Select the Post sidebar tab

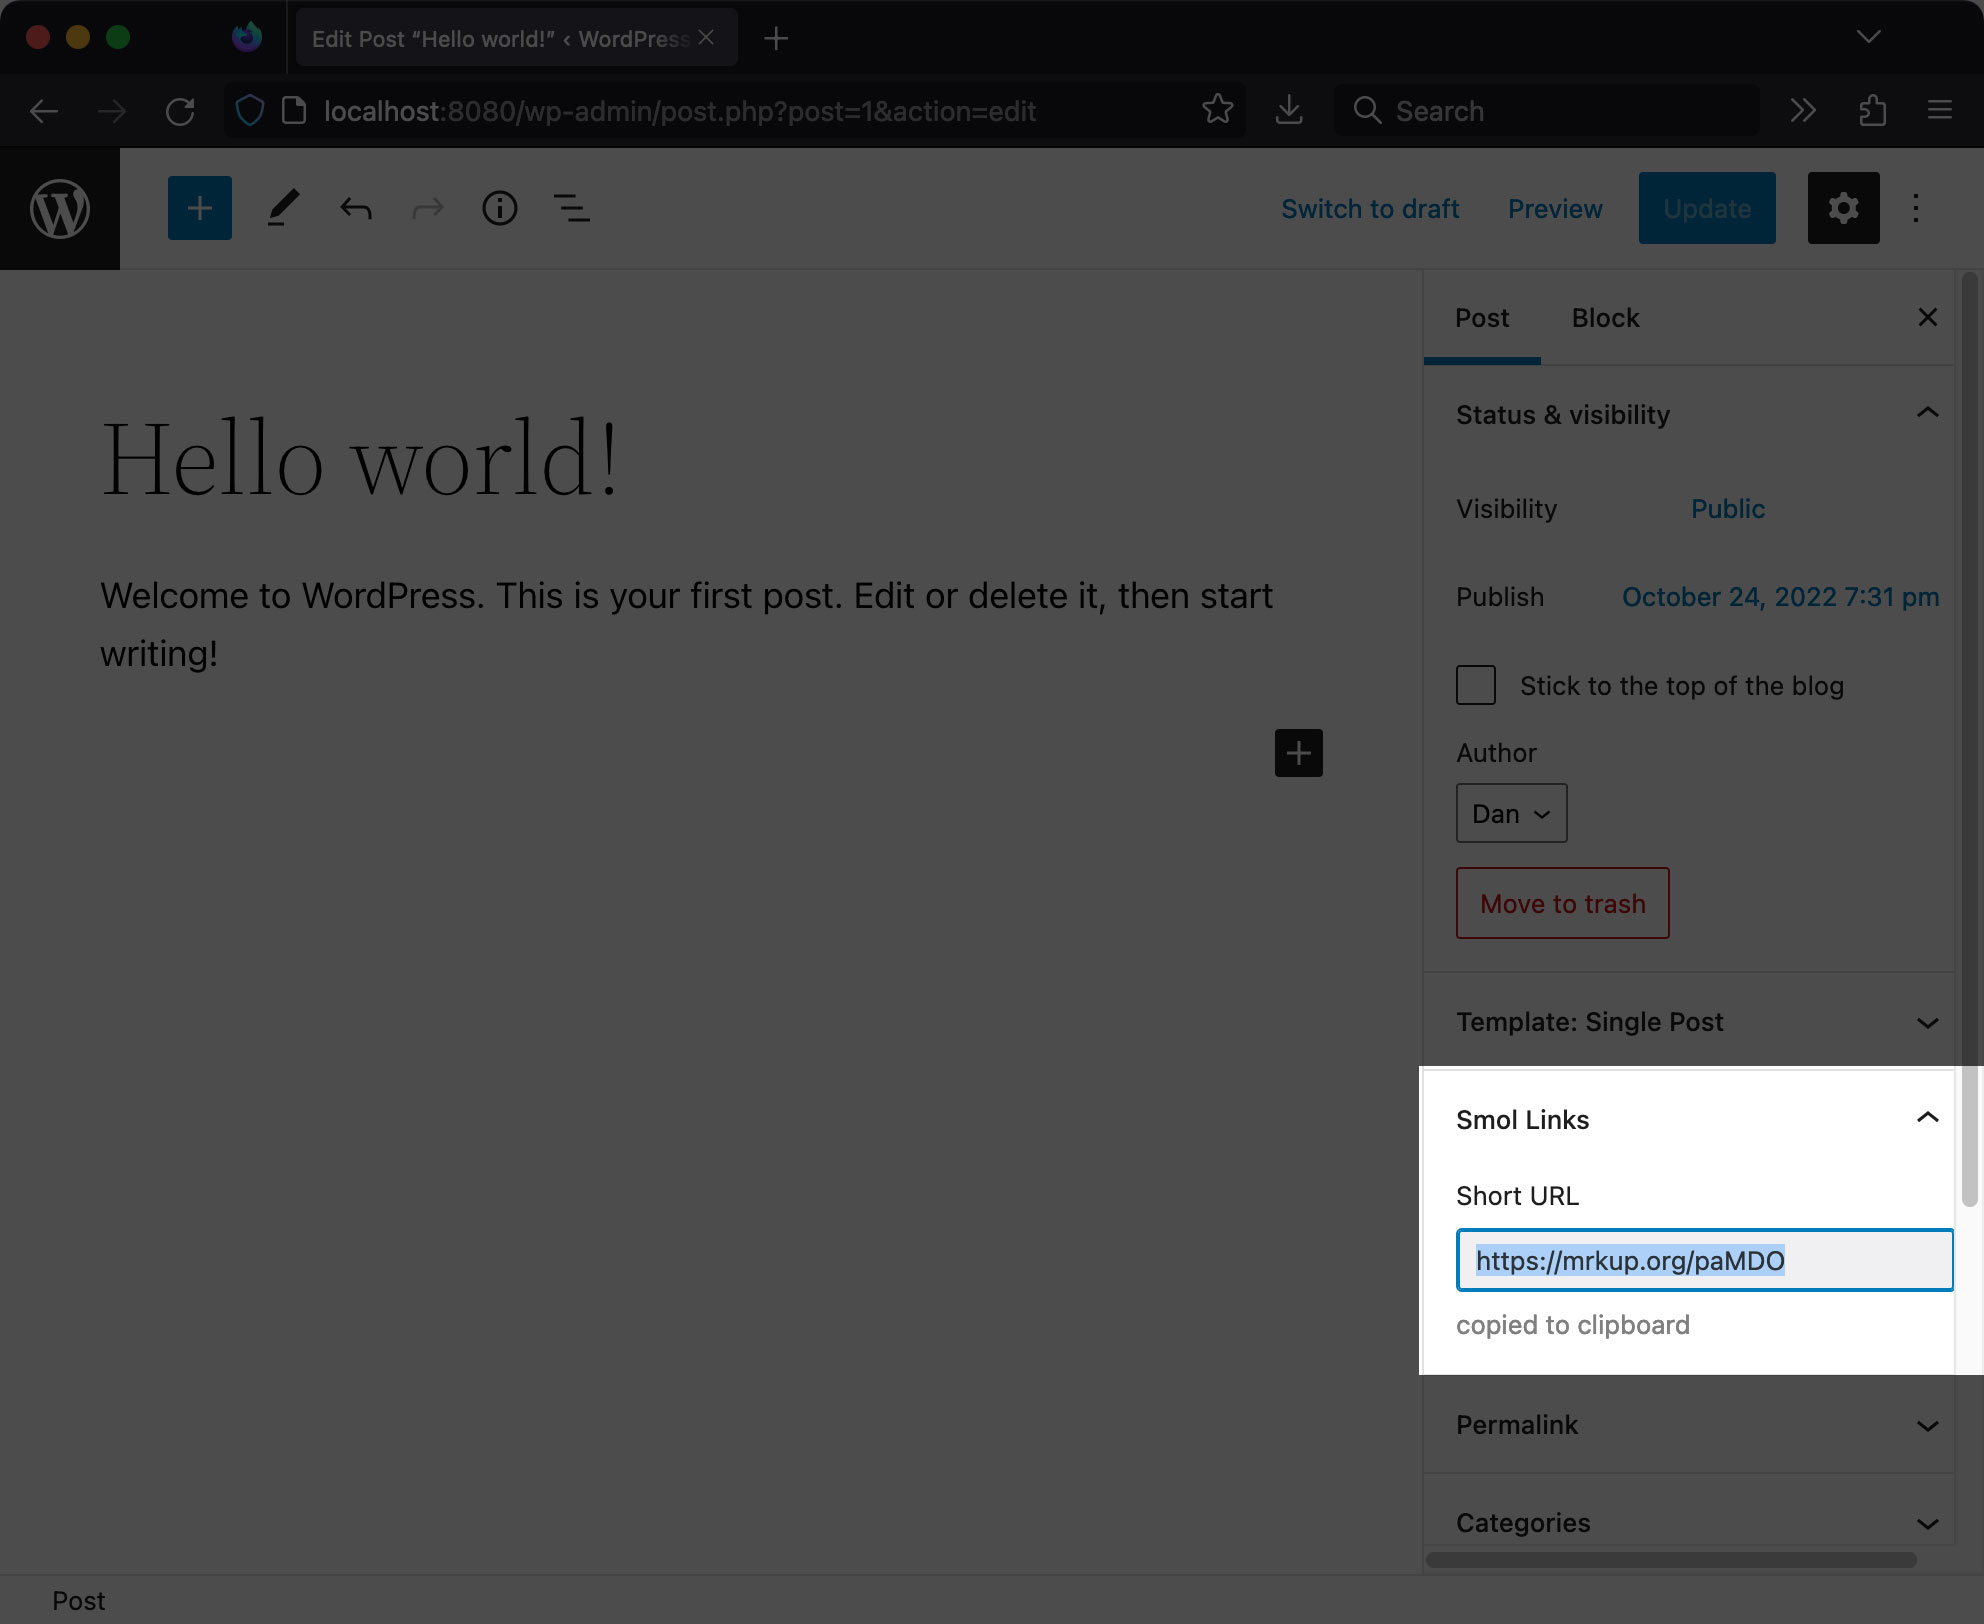[x=1481, y=318]
